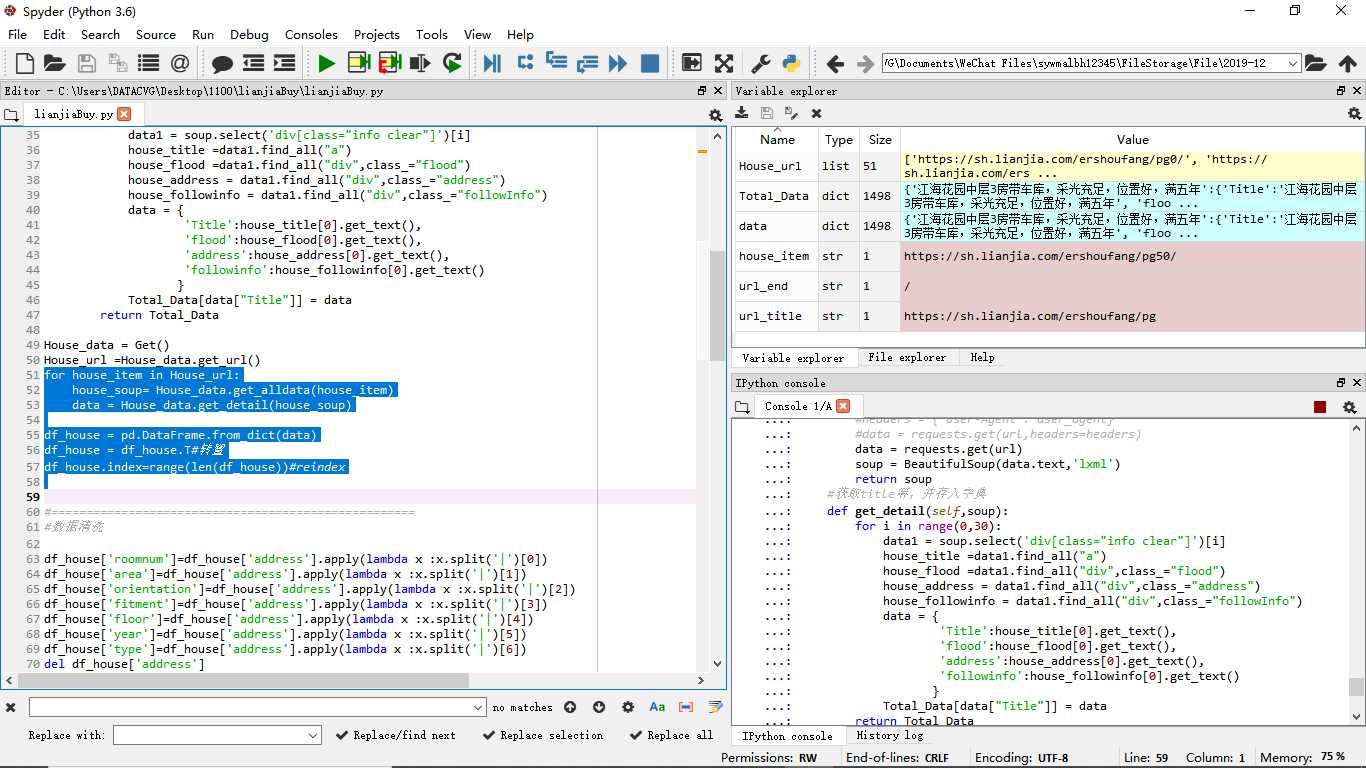Click debugger step return icon
This screenshot has height=768, width=1366.
(x=587, y=63)
